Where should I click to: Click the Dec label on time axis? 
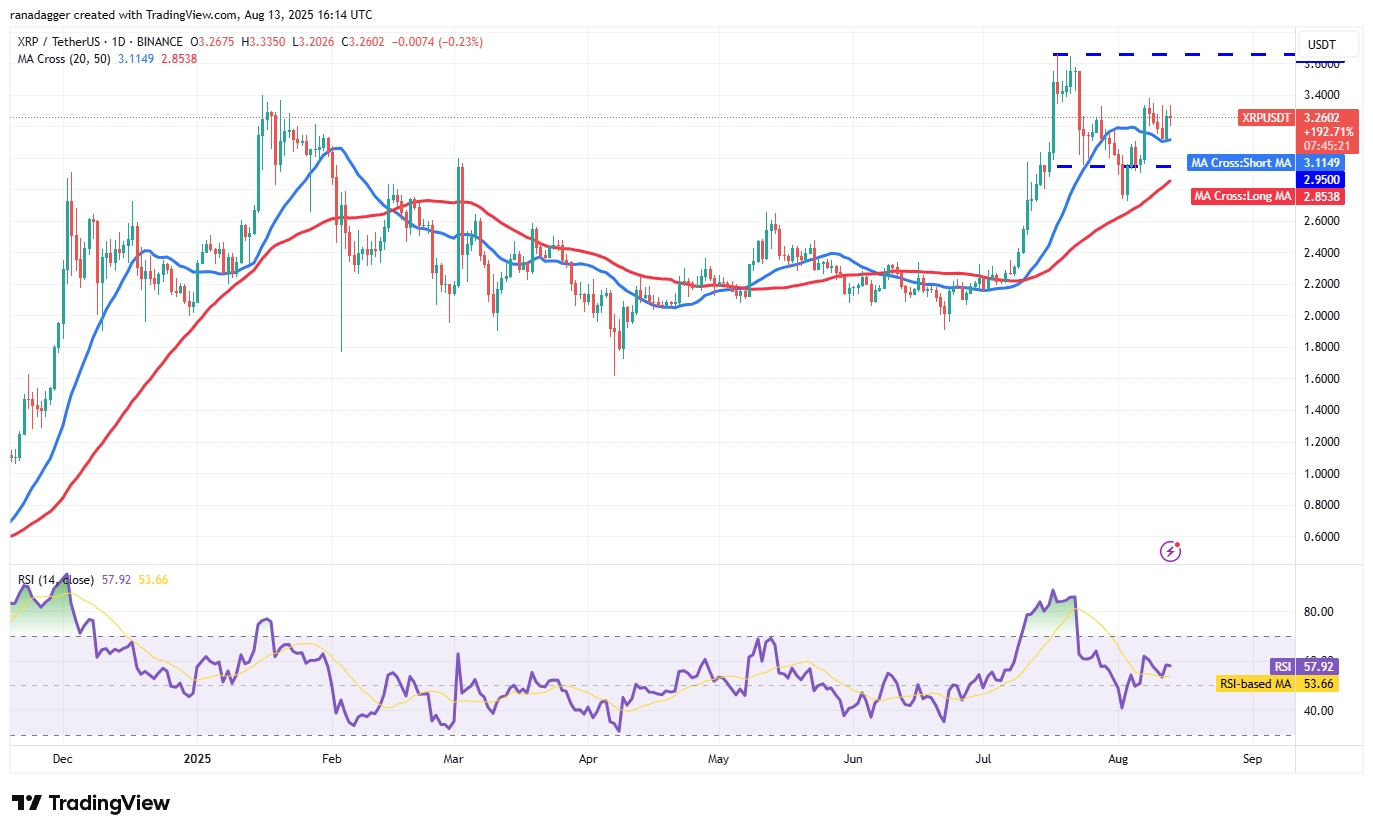tap(62, 759)
